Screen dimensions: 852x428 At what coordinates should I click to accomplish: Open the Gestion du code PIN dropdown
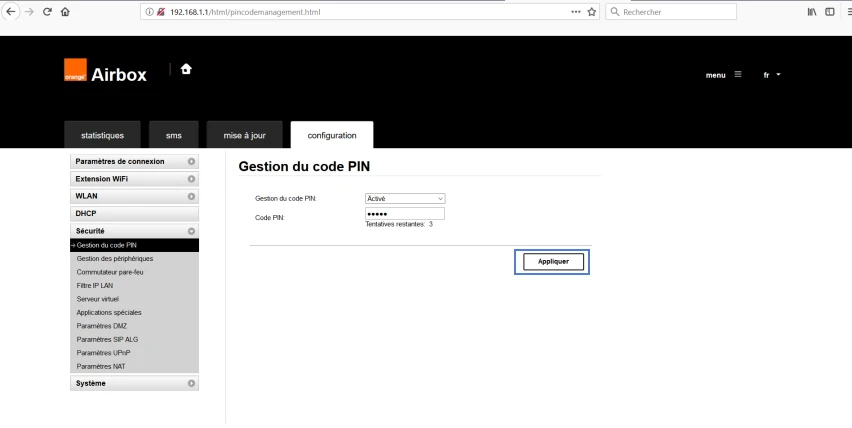(405, 199)
